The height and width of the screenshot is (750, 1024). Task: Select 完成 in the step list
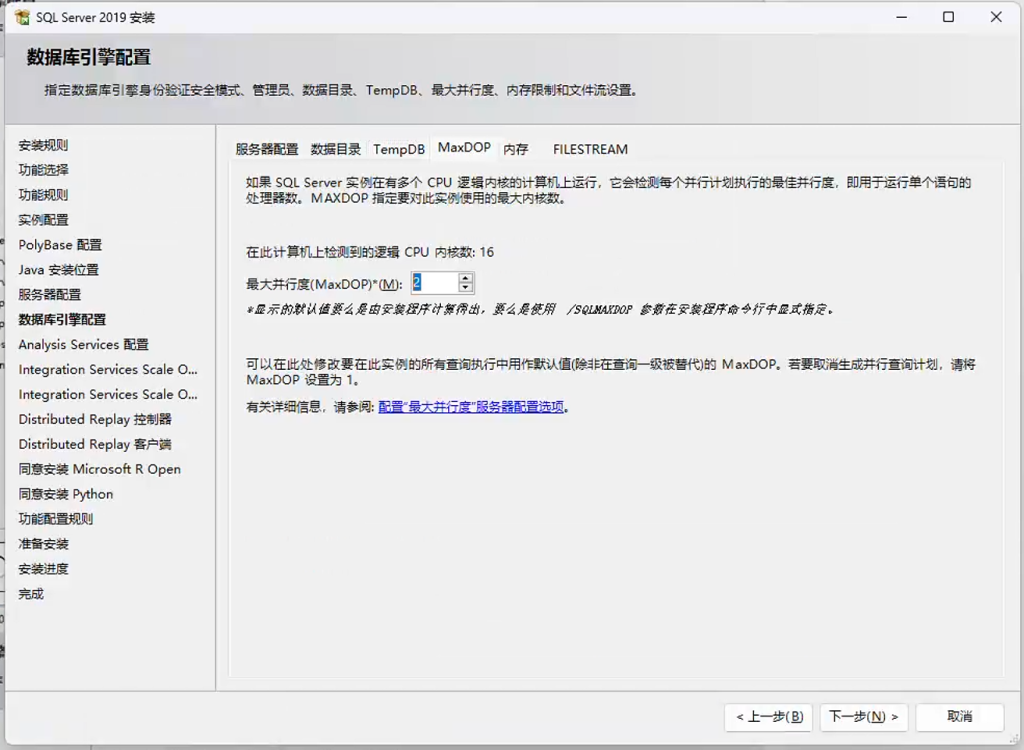[31, 594]
